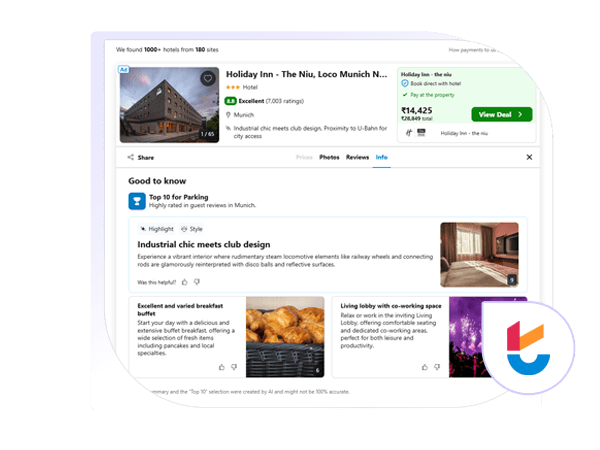Thumbs up Industrial chic highlight
The height and width of the screenshot is (450, 600).
point(185,282)
